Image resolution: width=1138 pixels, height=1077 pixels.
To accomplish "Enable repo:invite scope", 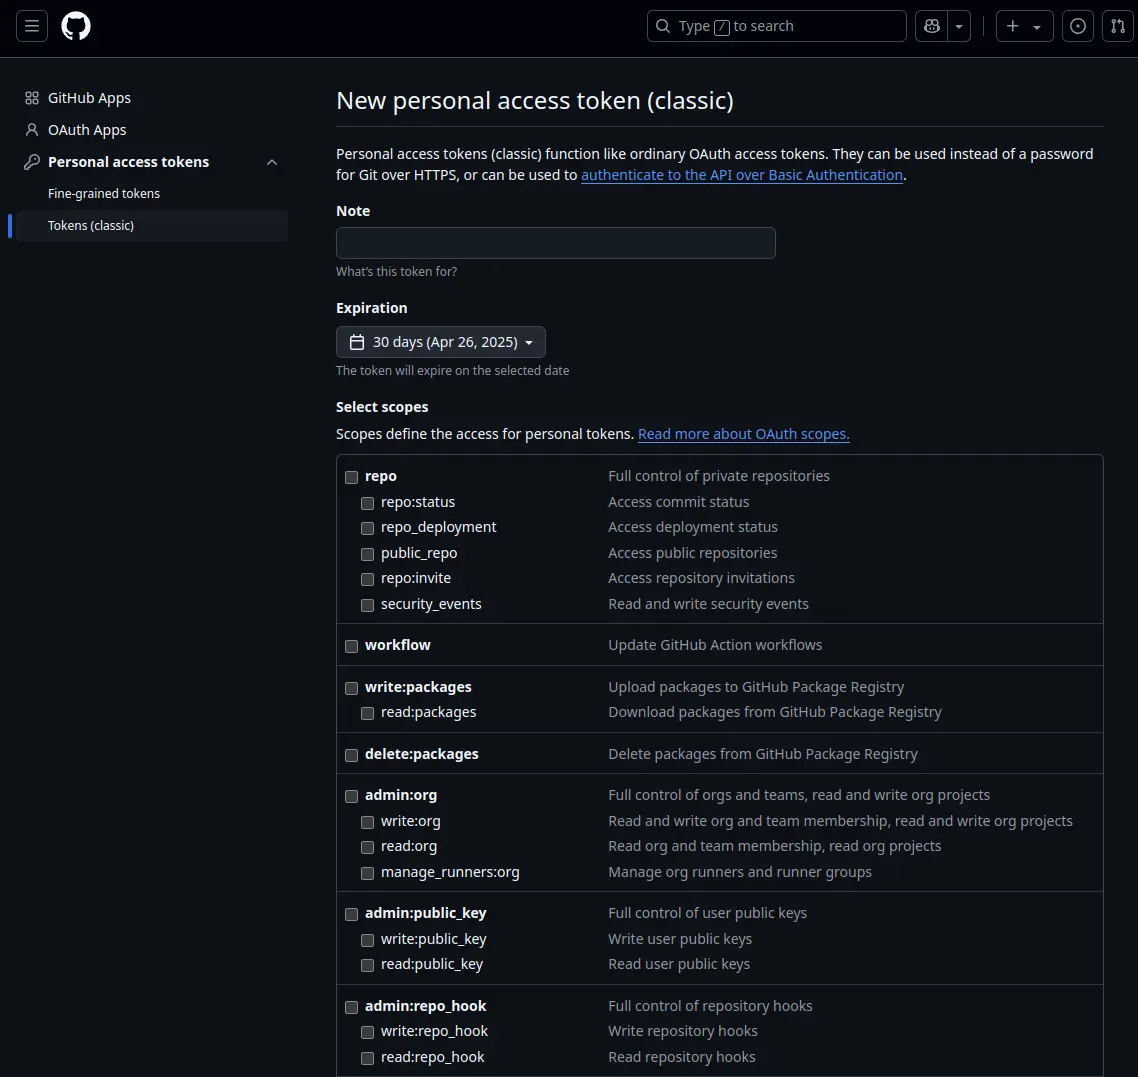I will (368, 579).
